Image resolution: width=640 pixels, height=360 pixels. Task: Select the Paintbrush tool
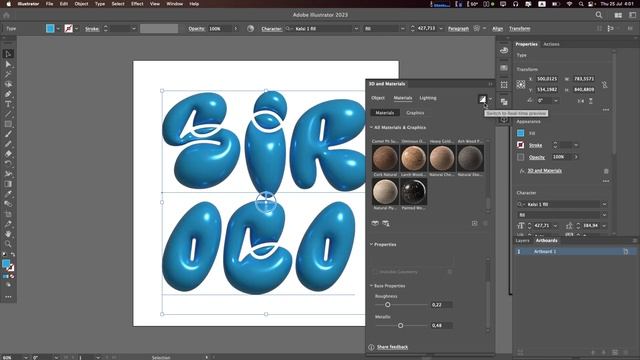(x=8, y=134)
